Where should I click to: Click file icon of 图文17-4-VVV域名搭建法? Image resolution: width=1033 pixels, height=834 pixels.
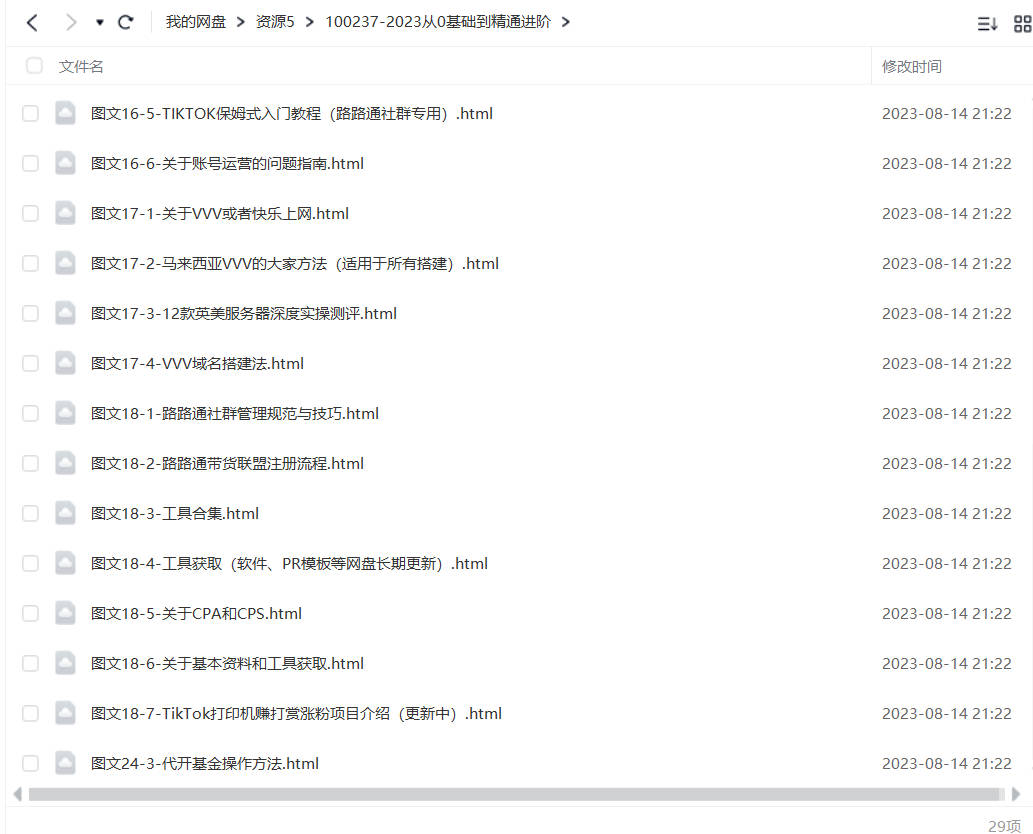click(x=65, y=364)
